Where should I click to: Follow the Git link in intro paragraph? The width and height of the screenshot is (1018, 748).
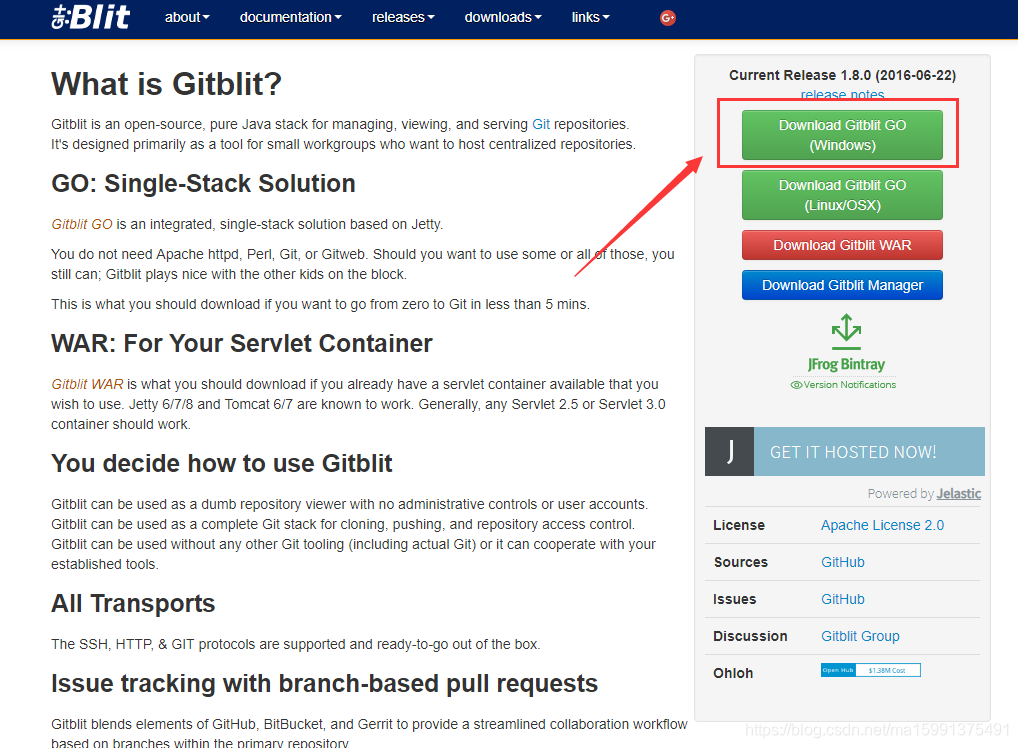click(x=541, y=124)
